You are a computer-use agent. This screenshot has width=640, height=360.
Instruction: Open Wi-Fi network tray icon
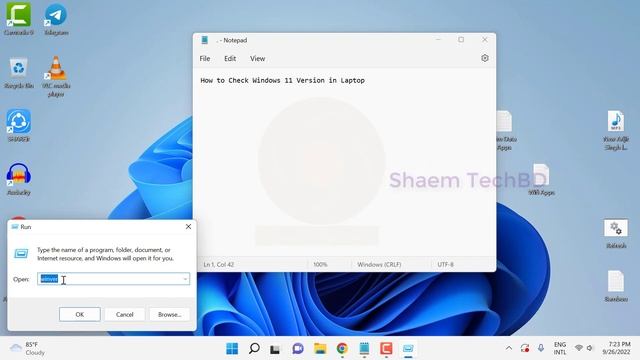[578, 348]
